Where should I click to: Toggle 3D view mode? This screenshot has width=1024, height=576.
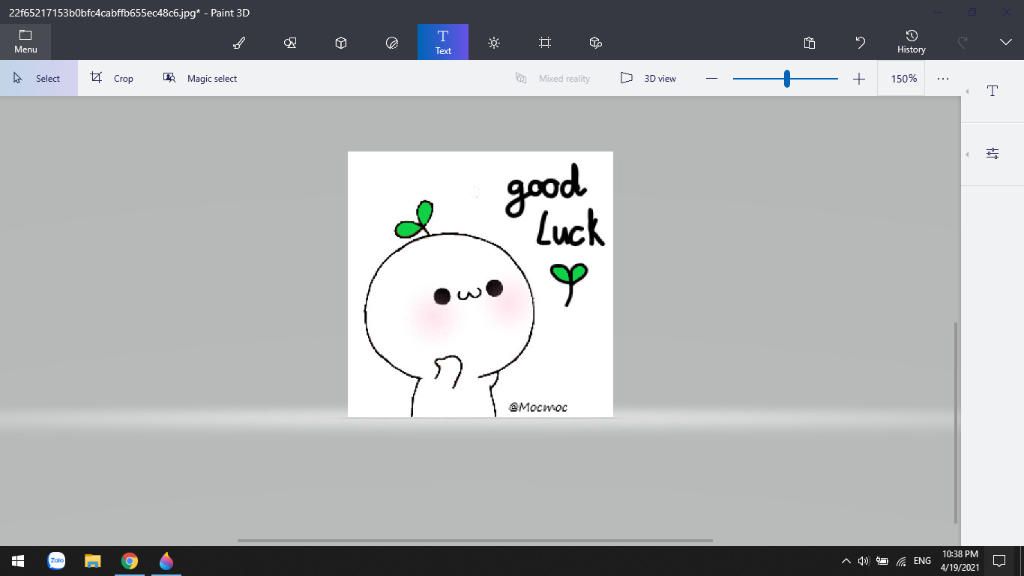click(648, 78)
